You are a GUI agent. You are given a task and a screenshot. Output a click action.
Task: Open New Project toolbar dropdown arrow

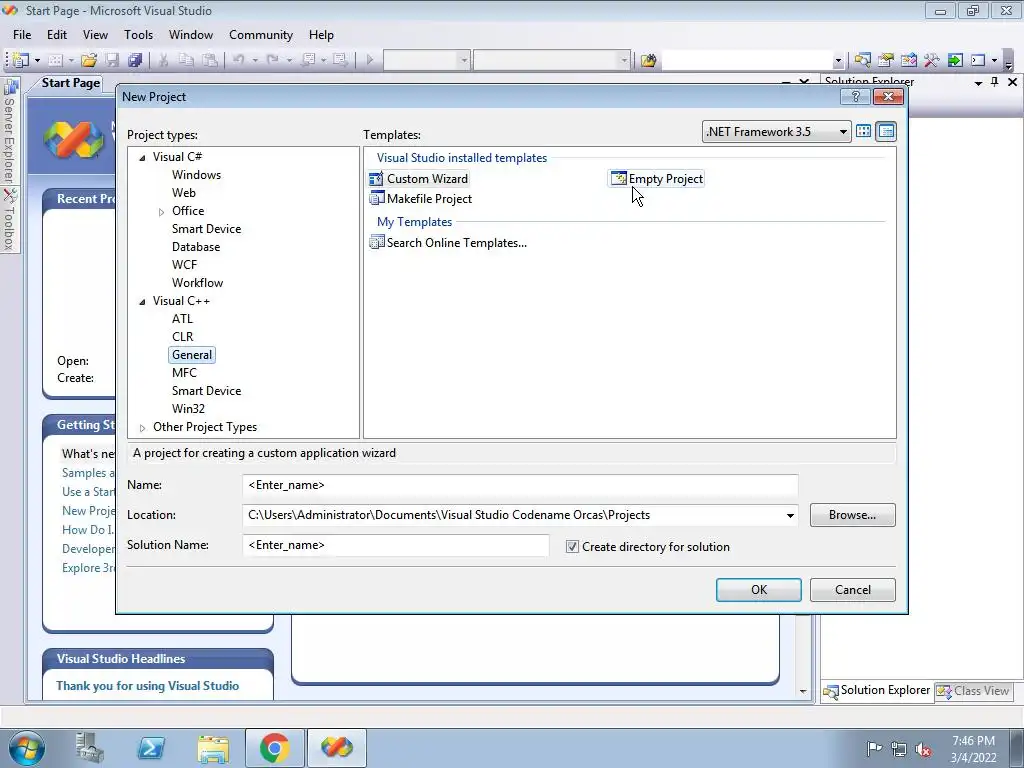pos(37,61)
